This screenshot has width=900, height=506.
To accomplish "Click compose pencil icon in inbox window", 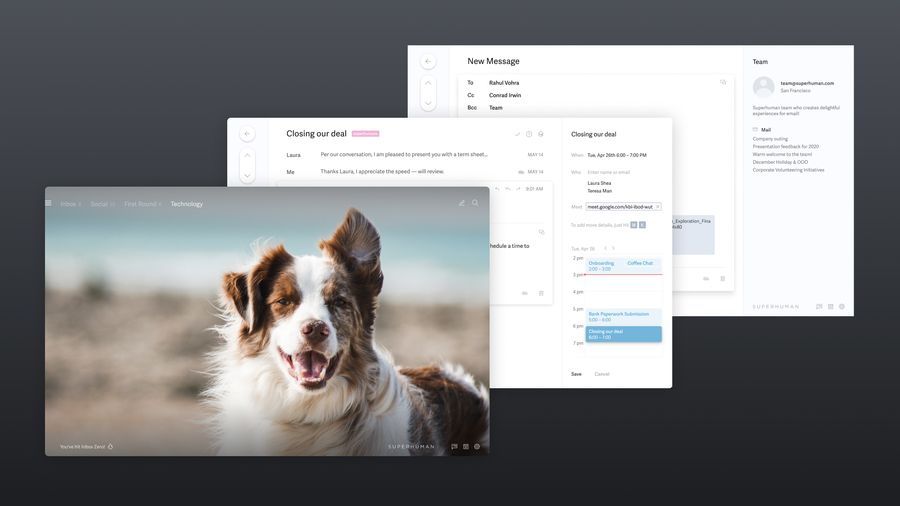I will tap(461, 203).
